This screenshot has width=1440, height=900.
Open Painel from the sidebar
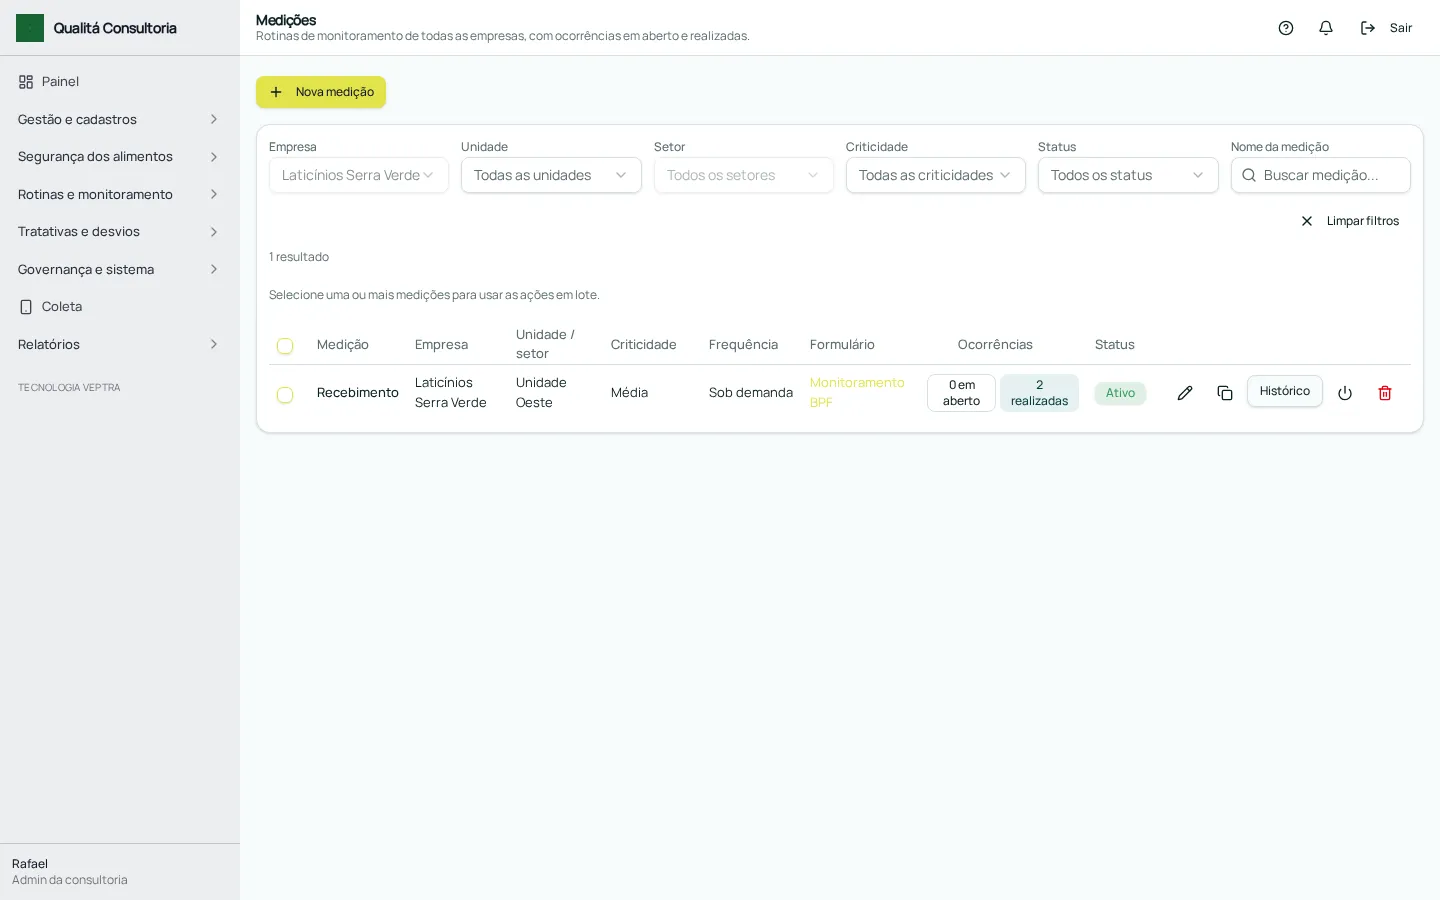(x=120, y=82)
